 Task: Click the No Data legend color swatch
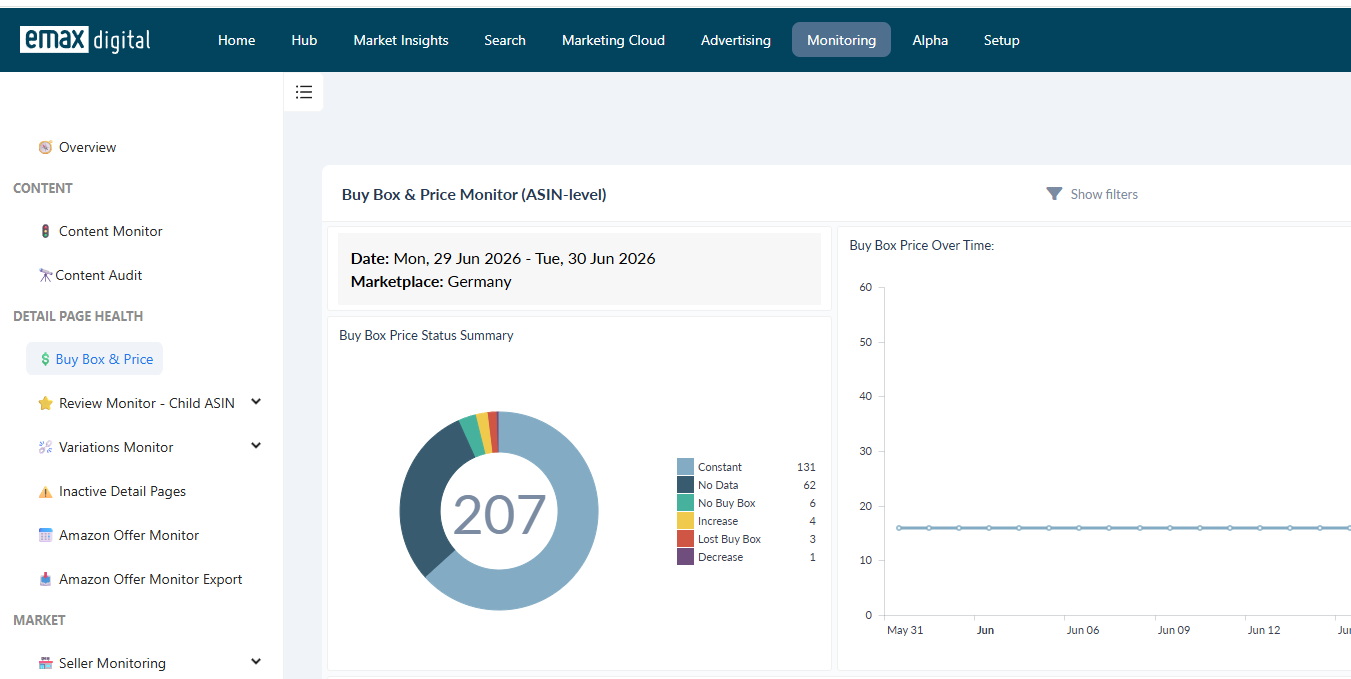click(x=685, y=485)
